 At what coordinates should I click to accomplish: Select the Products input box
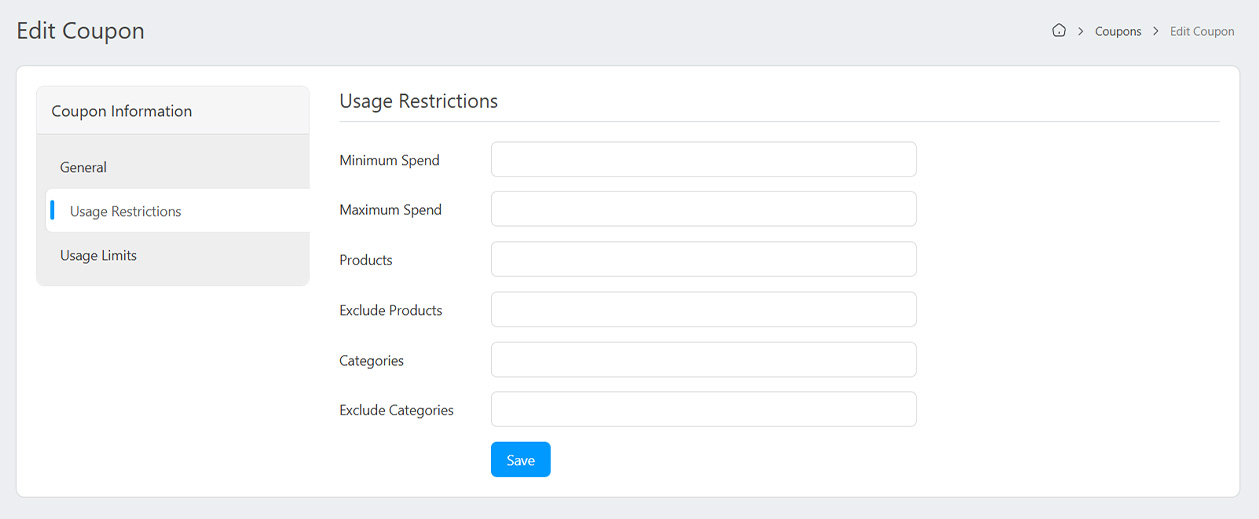[703, 259]
